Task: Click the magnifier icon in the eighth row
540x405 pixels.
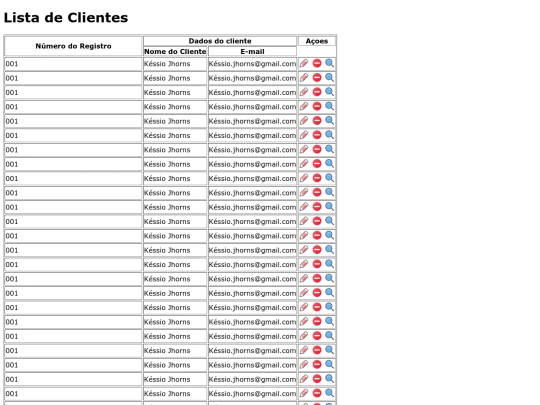Action: pos(329,164)
